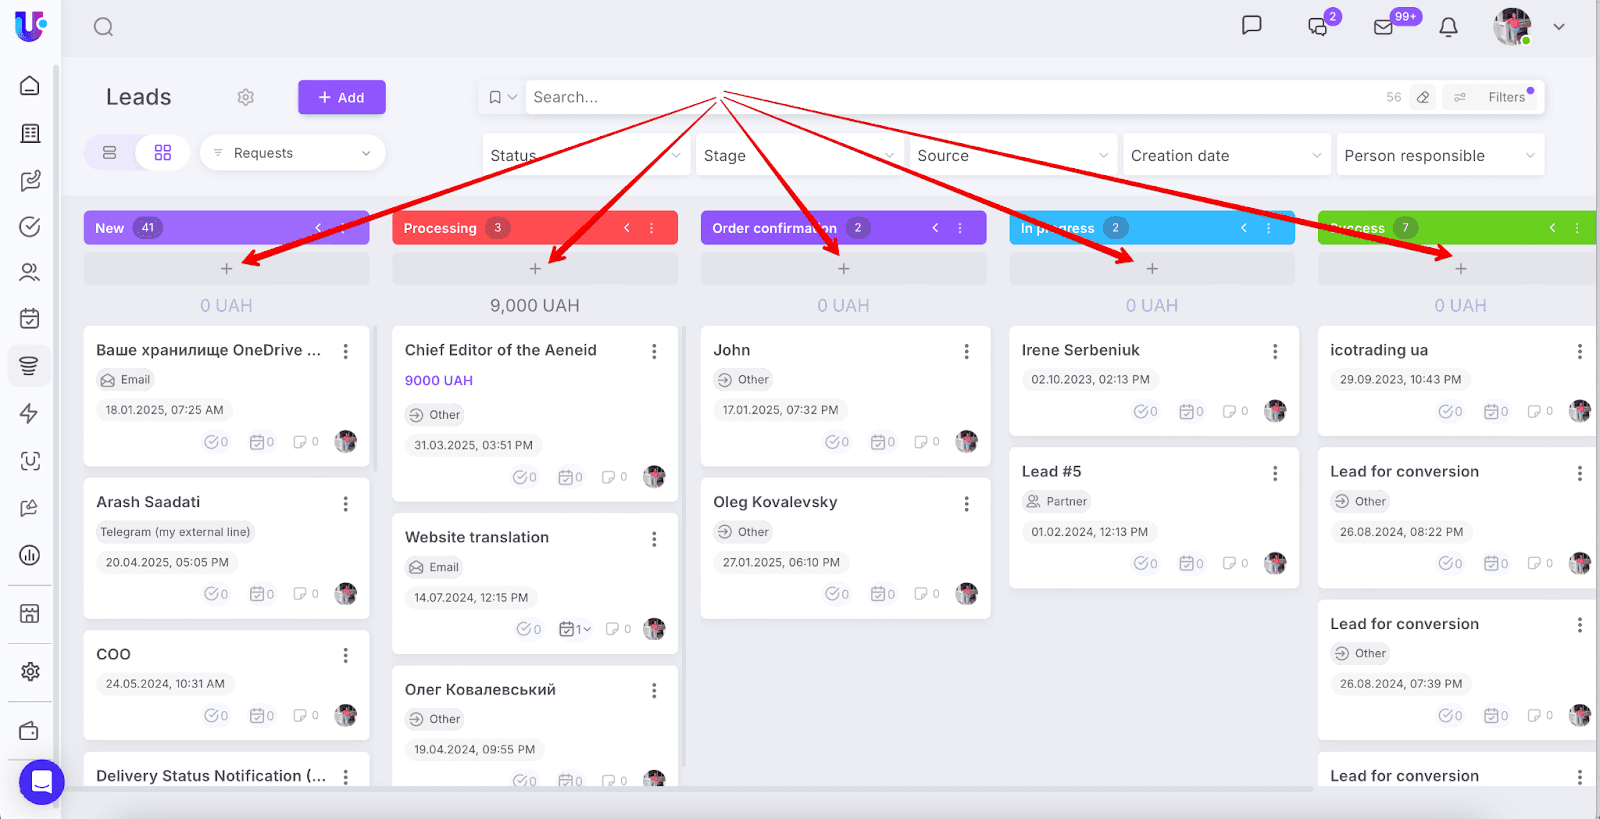Switch to list view

[110, 153]
